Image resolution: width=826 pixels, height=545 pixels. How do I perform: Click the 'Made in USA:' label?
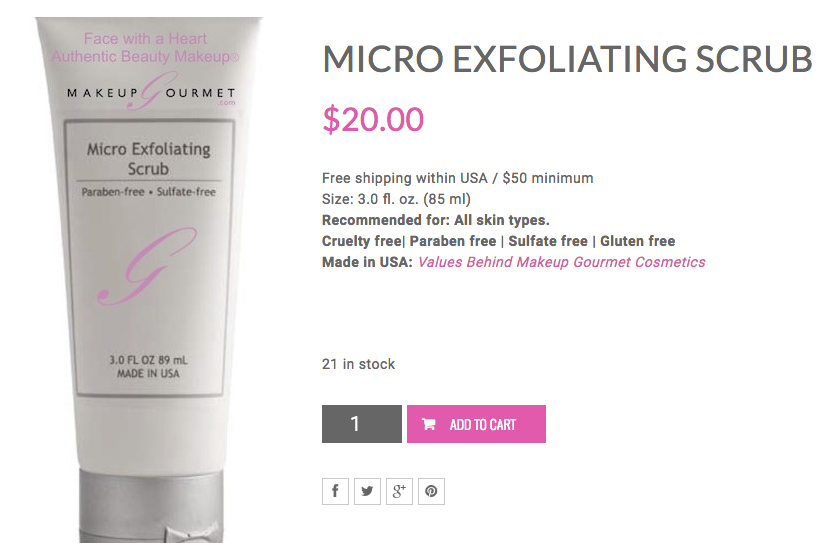tap(367, 262)
